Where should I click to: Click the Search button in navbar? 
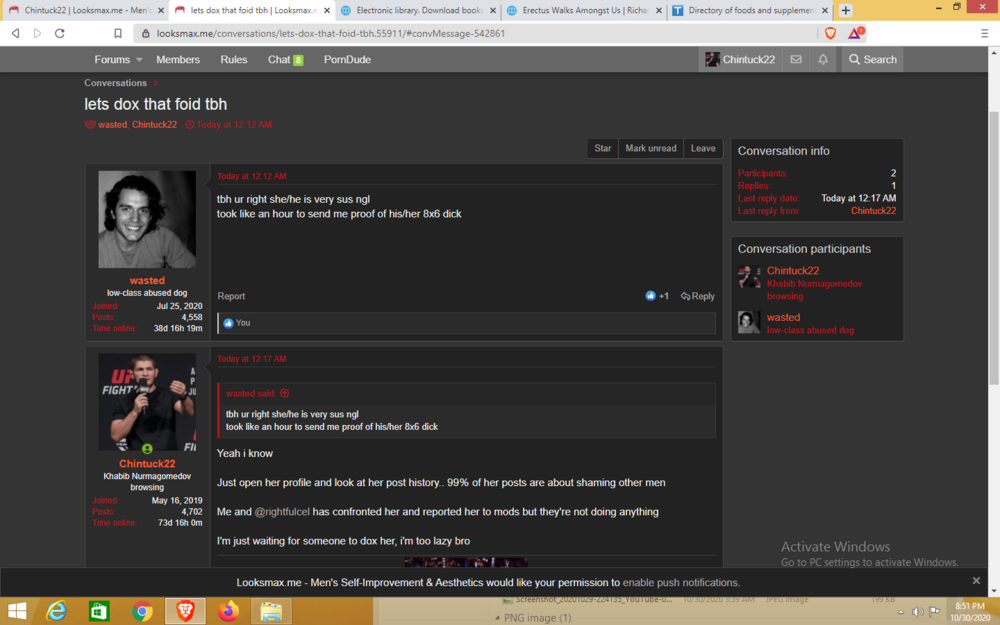pos(872,59)
